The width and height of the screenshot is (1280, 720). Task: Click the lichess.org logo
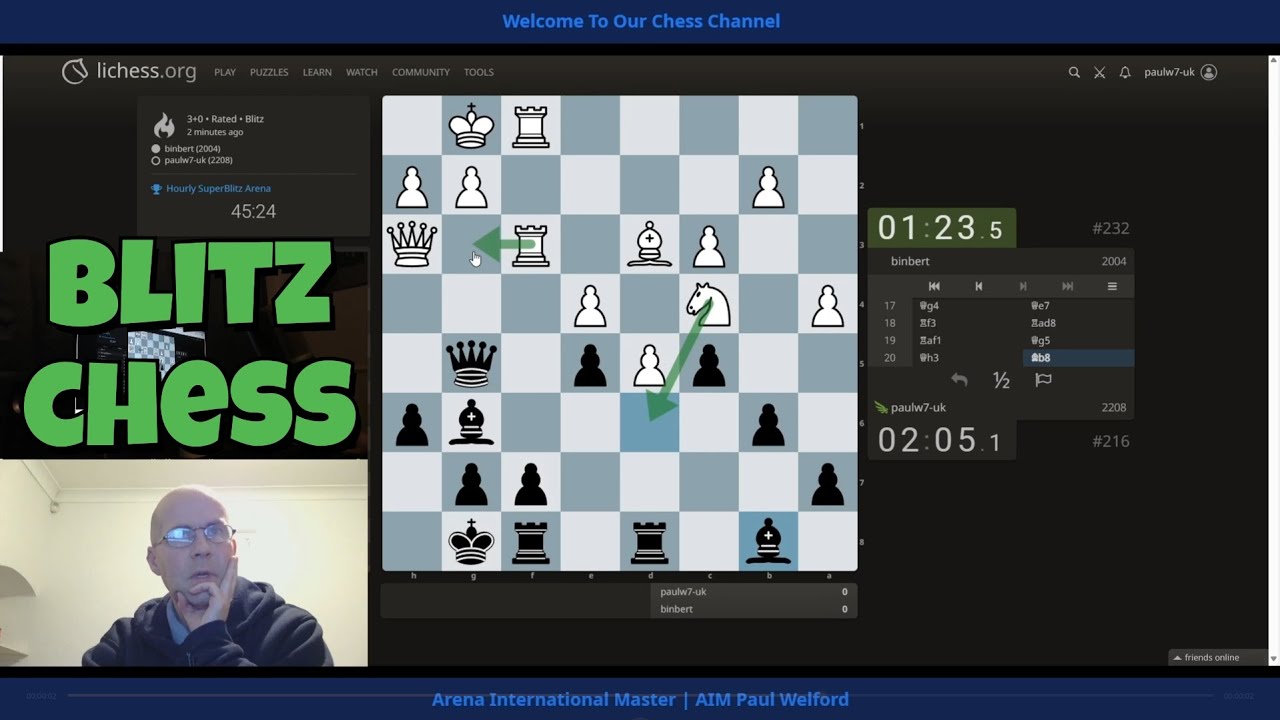[129, 71]
